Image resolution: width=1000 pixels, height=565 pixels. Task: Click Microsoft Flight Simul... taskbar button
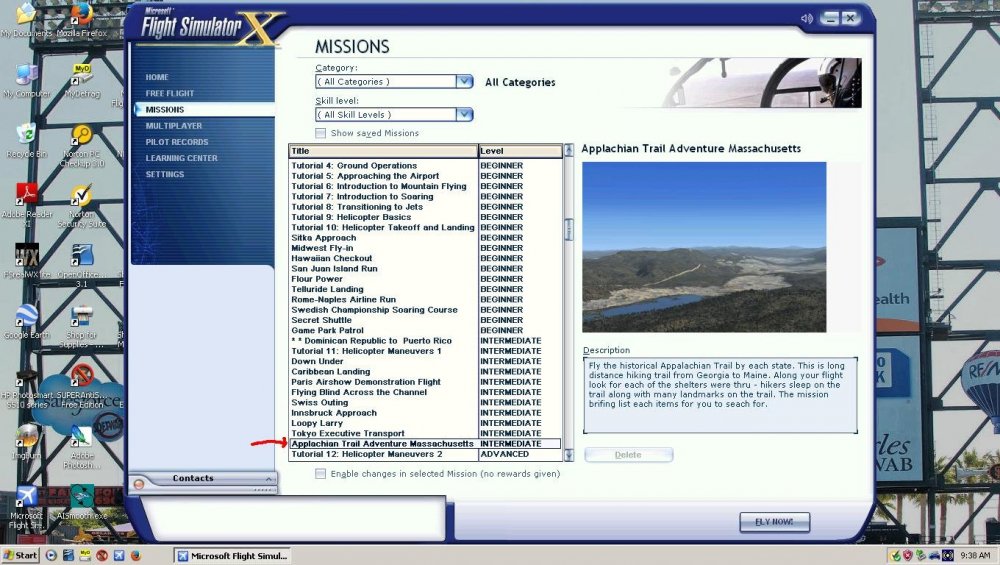[232, 555]
